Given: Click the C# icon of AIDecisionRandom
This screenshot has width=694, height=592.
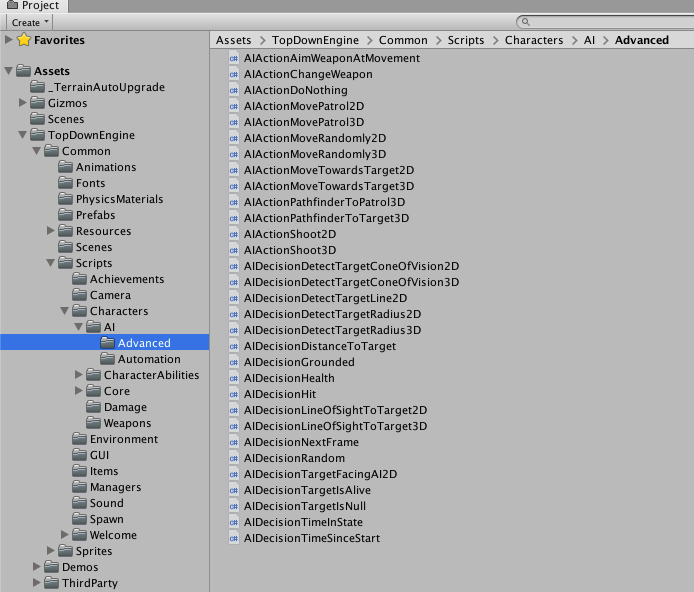Looking at the screenshot, I should 234,458.
